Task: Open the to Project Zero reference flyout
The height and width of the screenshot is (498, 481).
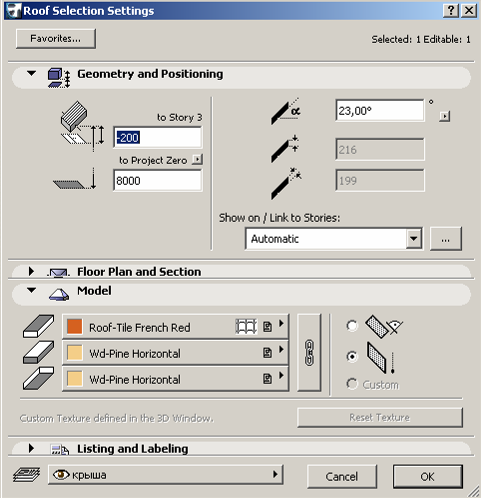Action: (197, 159)
